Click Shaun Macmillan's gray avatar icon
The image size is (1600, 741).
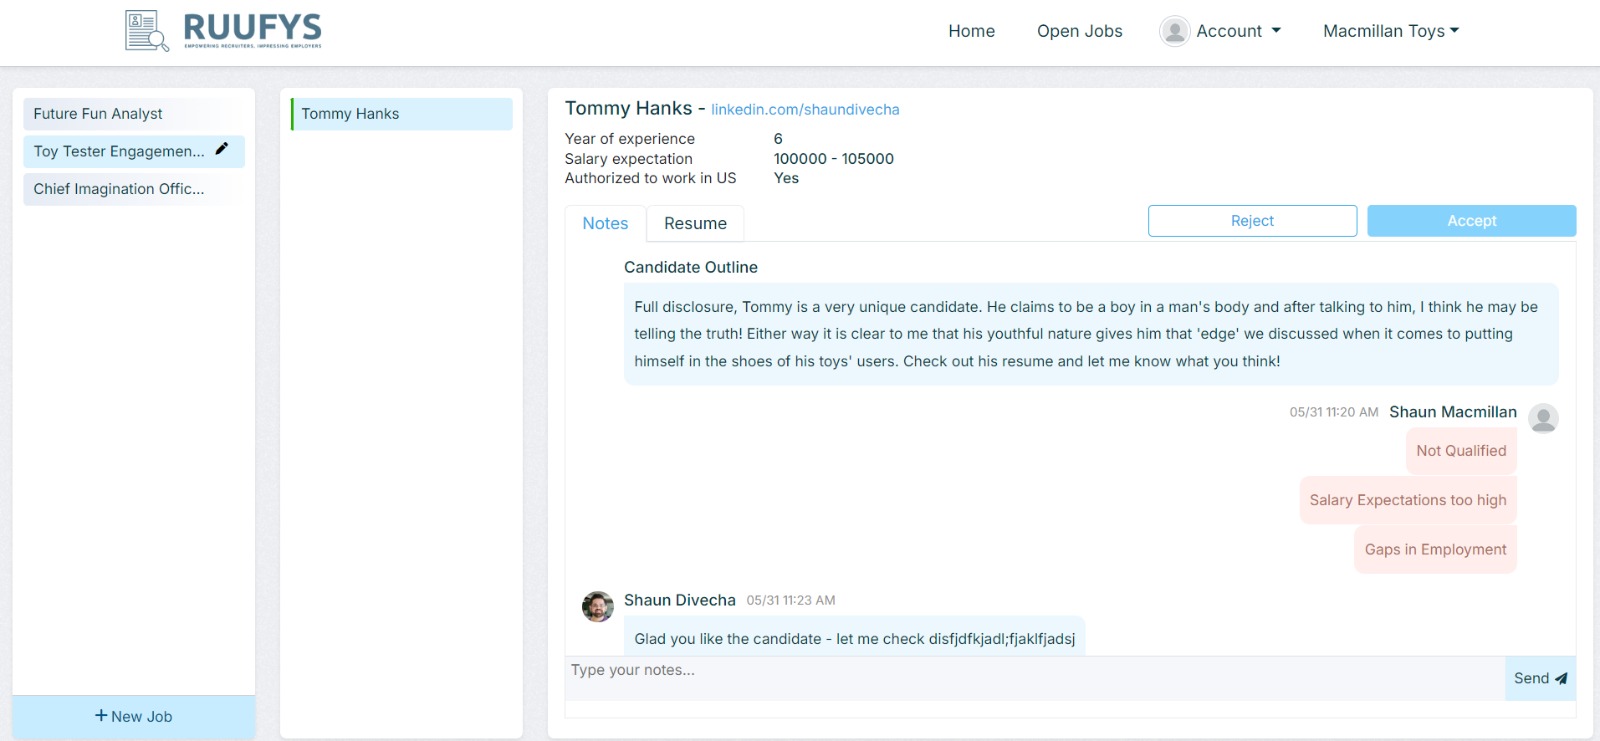pos(1543,418)
